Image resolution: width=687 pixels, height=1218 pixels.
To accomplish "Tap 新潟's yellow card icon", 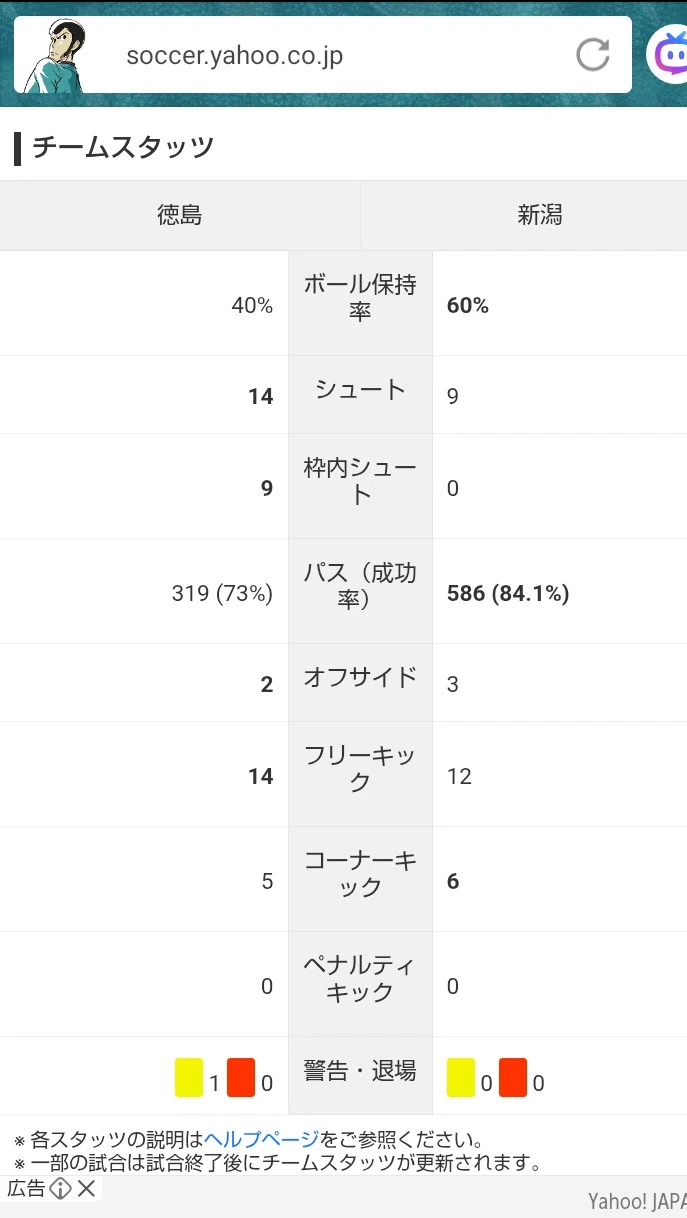I will 461,1078.
